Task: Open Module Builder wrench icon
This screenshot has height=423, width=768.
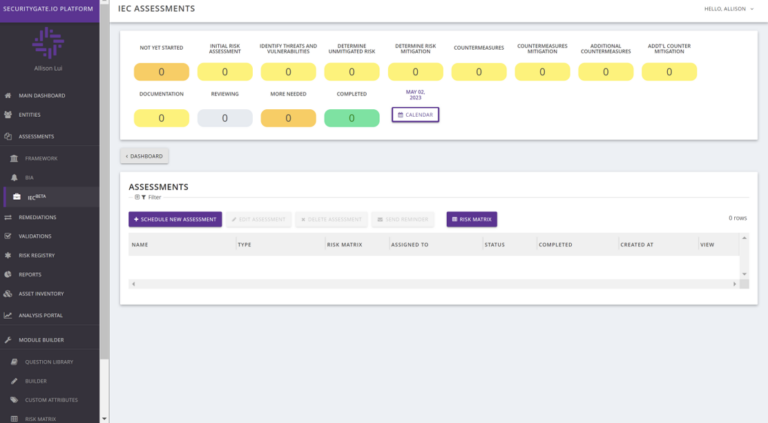Action: 8,339
